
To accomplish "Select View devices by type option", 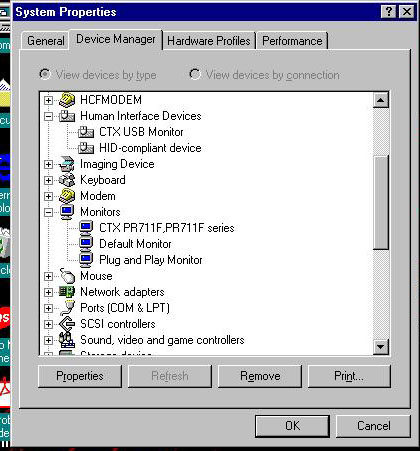I will [98, 75].
